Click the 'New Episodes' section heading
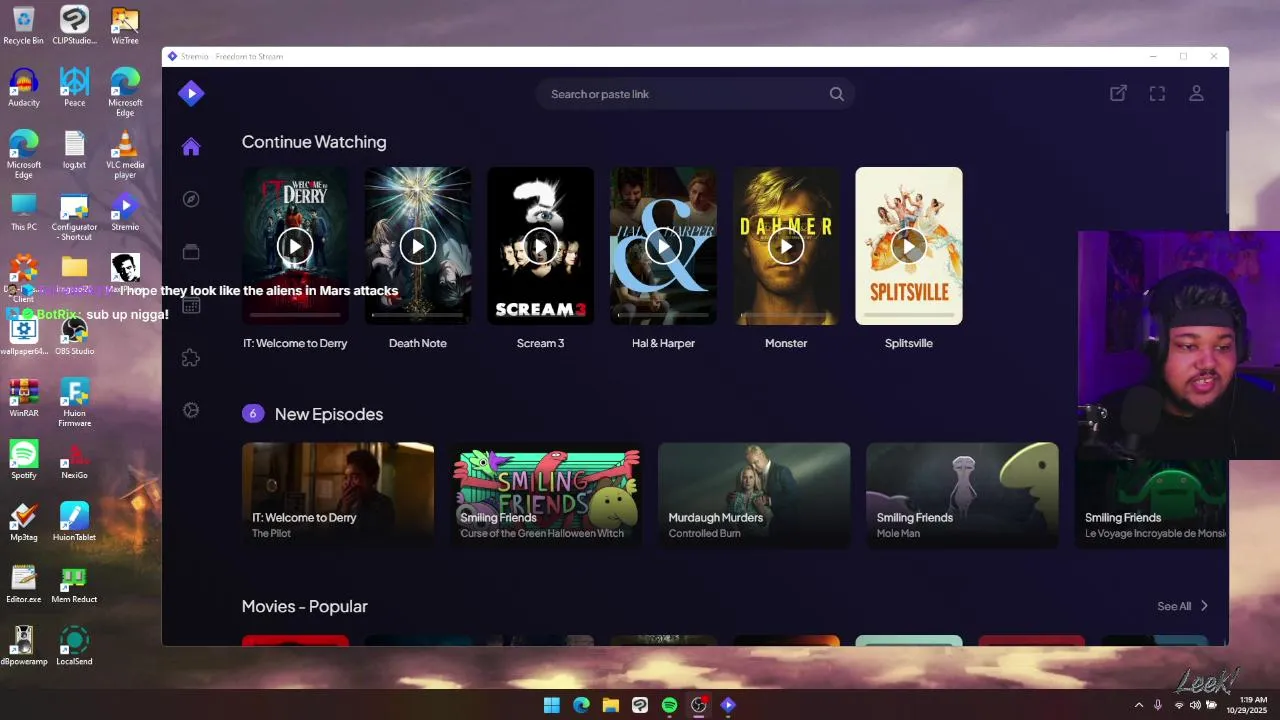Viewport: 1280px width, 720px height. 329,414
